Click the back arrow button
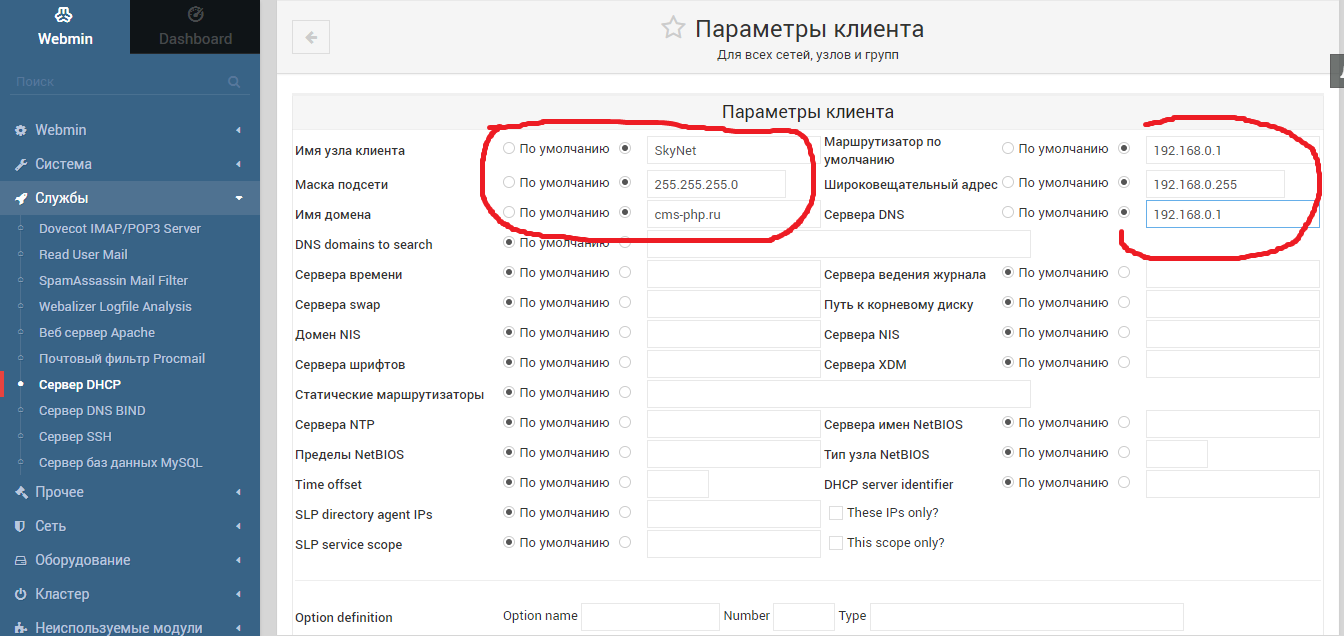 tap(311, 37)
